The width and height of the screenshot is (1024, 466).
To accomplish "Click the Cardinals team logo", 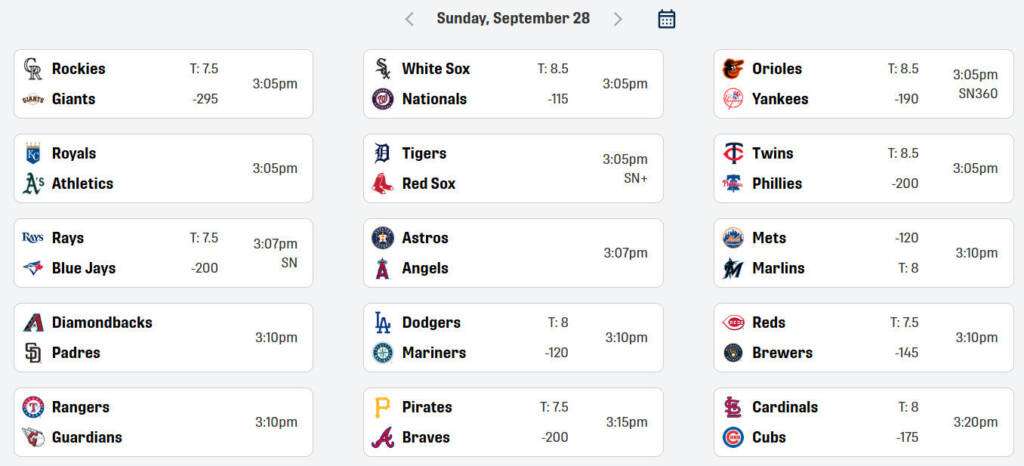I will click(733, 407).
